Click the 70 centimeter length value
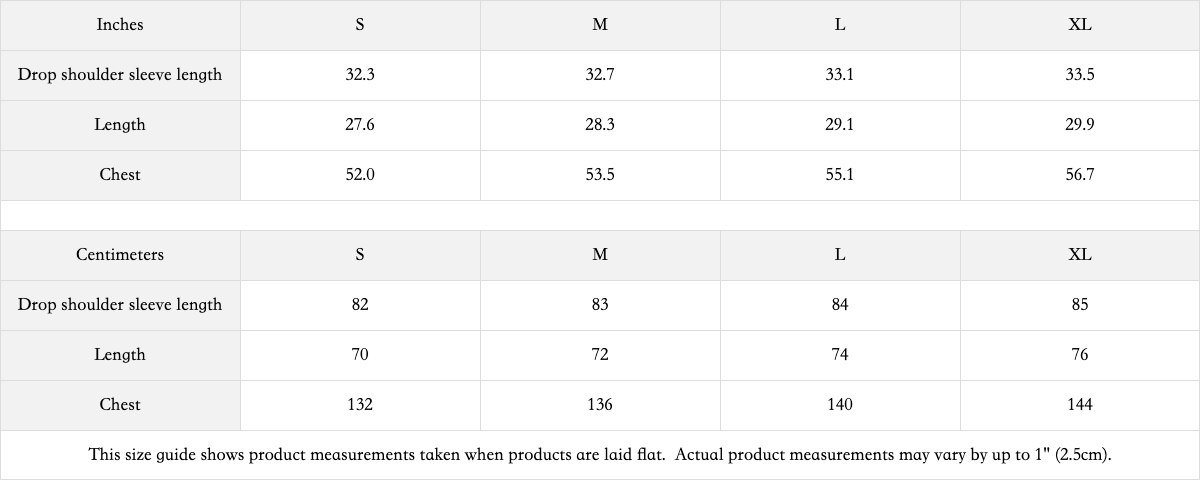This screenshot has width=1200, height=480. [x=360, y=355]
